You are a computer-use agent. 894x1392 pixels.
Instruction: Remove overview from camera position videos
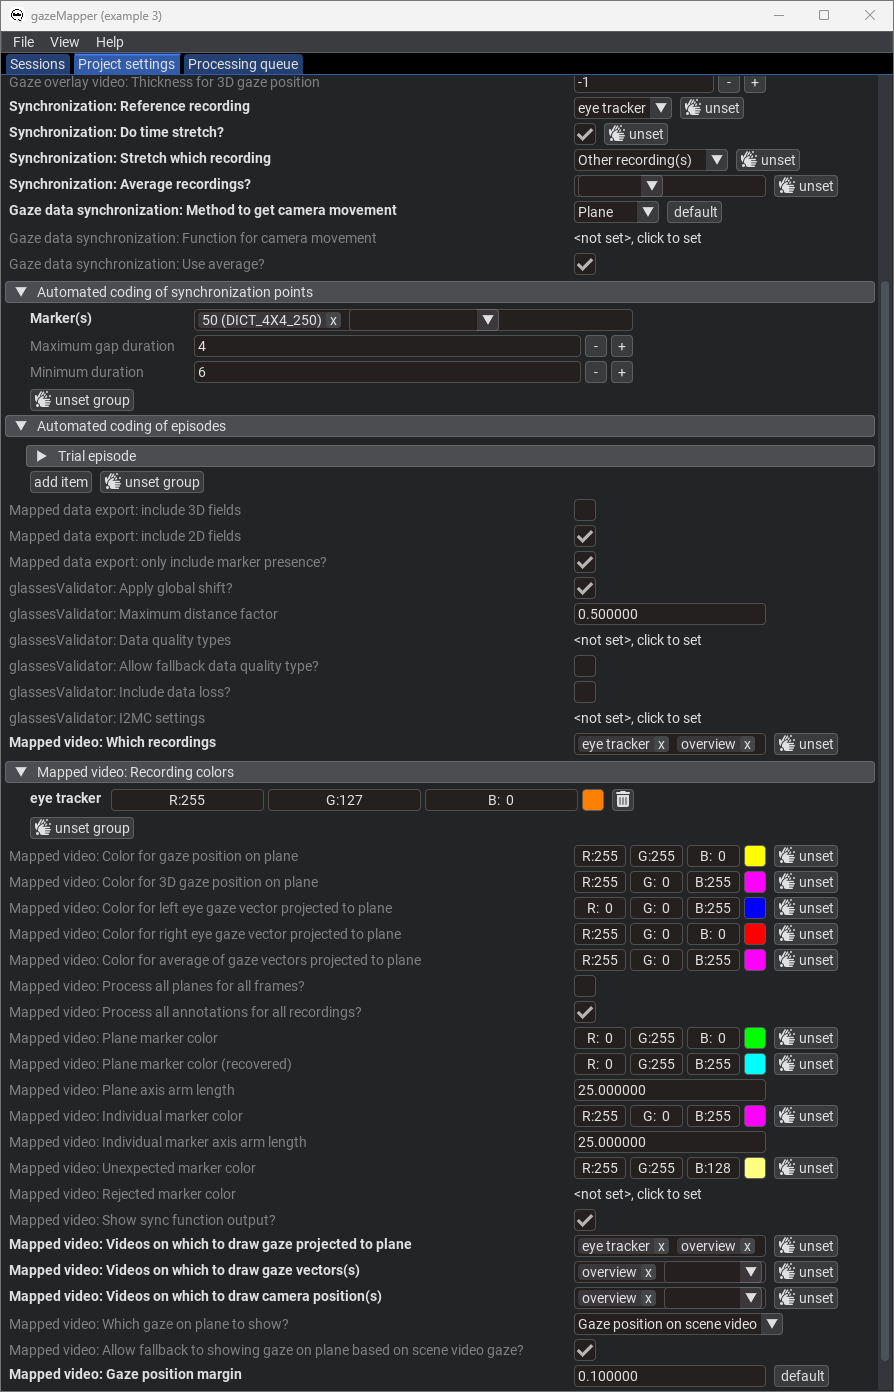coord(648,1298)
